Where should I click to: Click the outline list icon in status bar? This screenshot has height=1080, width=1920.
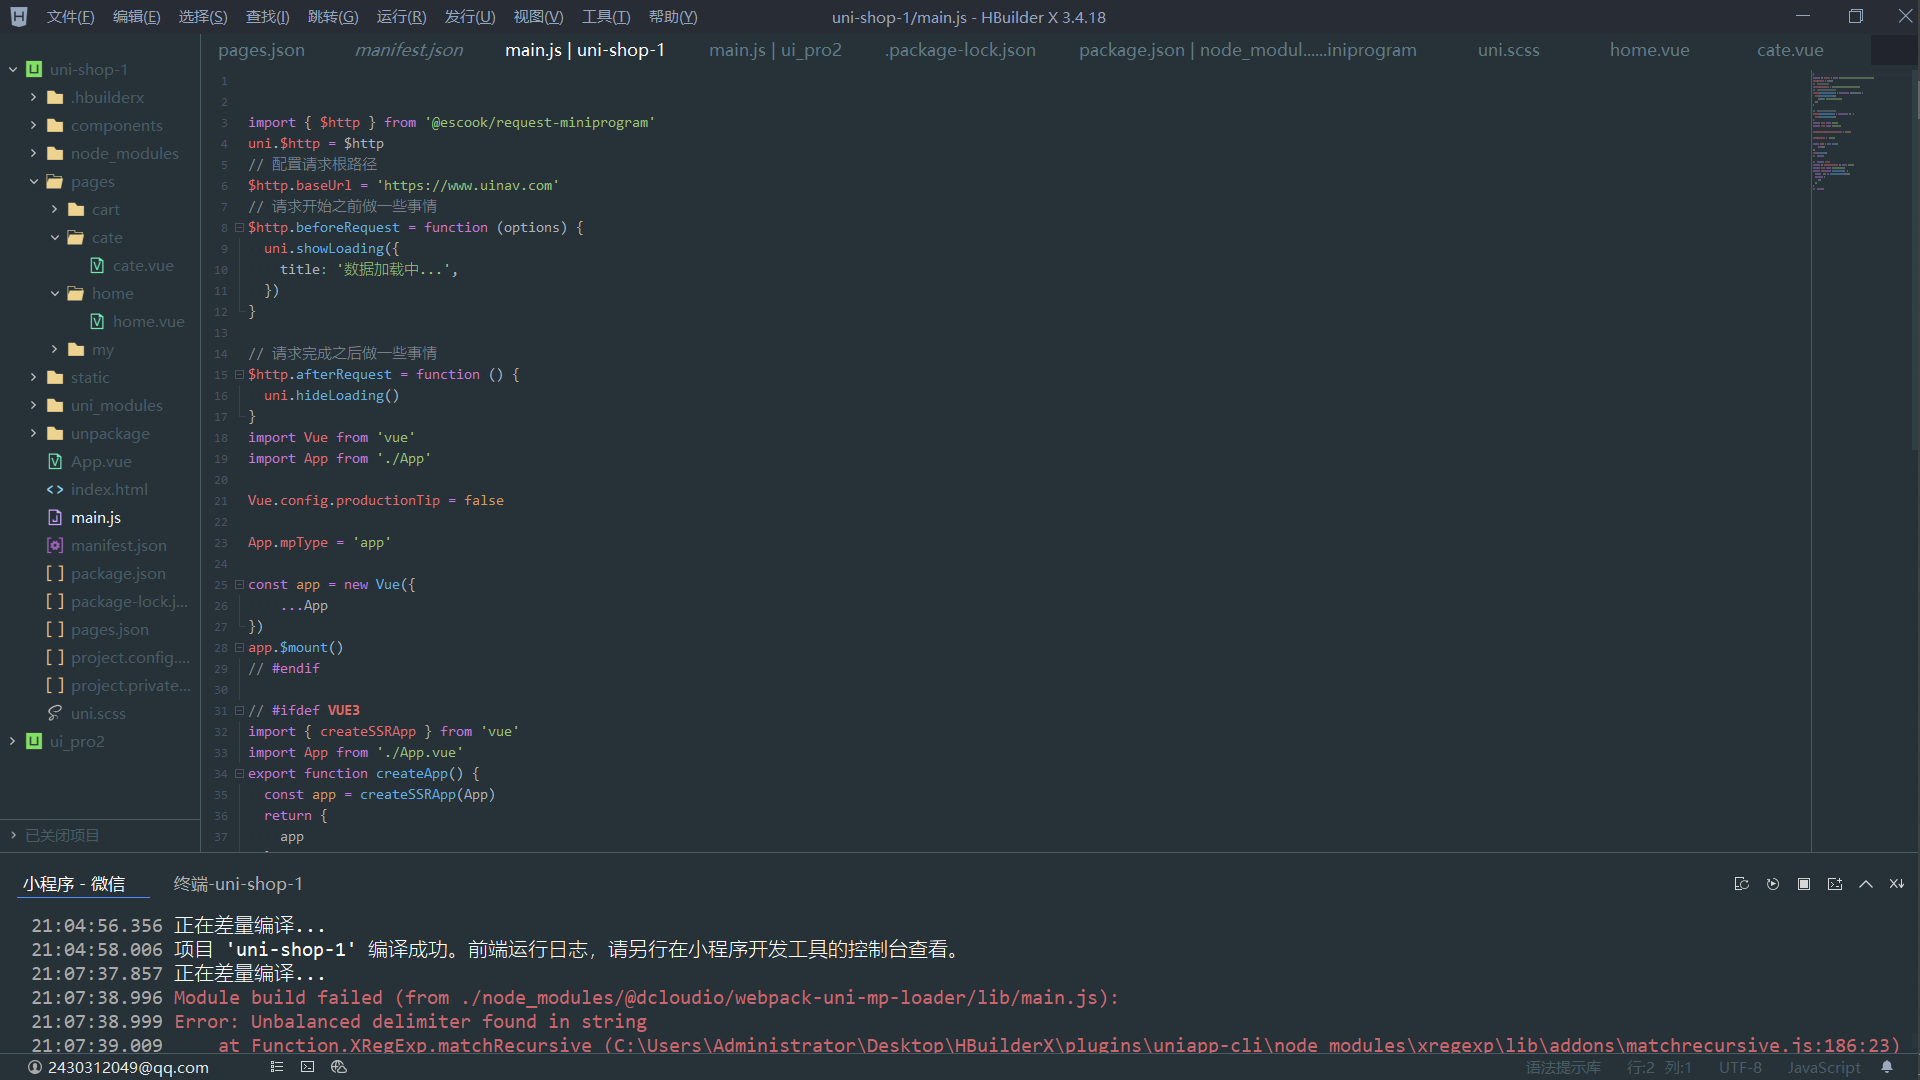pos(277,1067)
